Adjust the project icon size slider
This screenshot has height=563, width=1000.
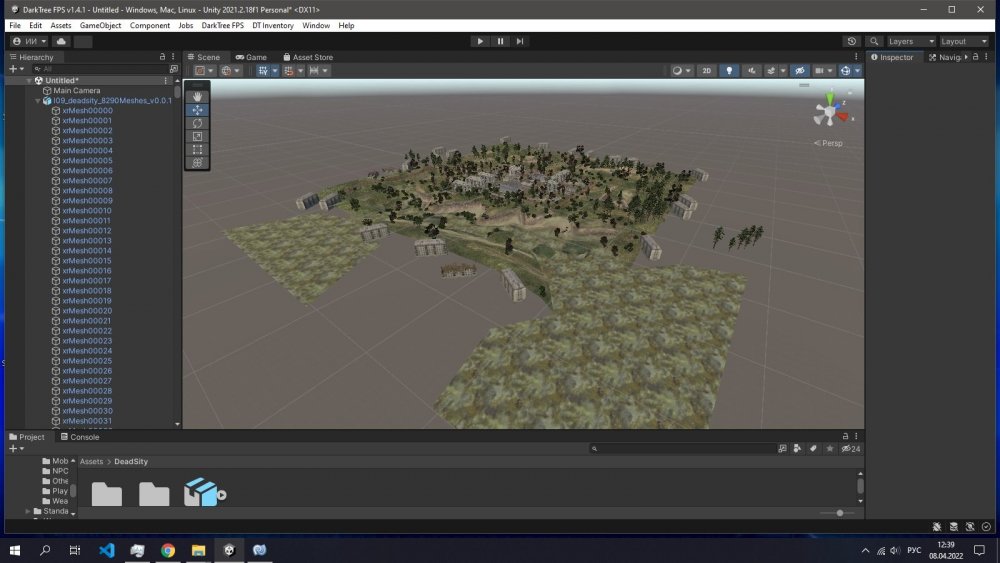point(839,513)
